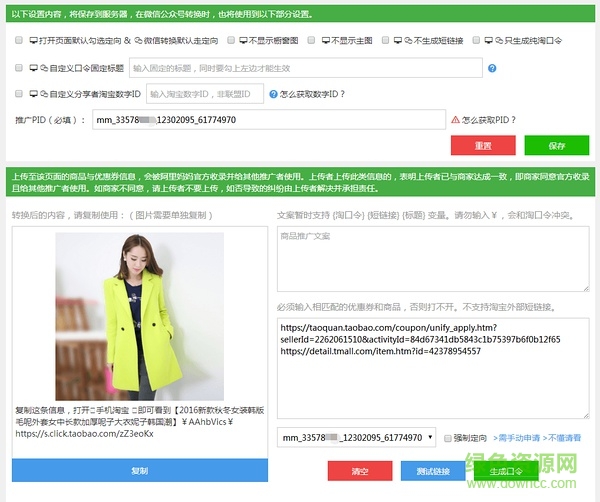Click the coupon and item URL text area

[x=433, y=368]
